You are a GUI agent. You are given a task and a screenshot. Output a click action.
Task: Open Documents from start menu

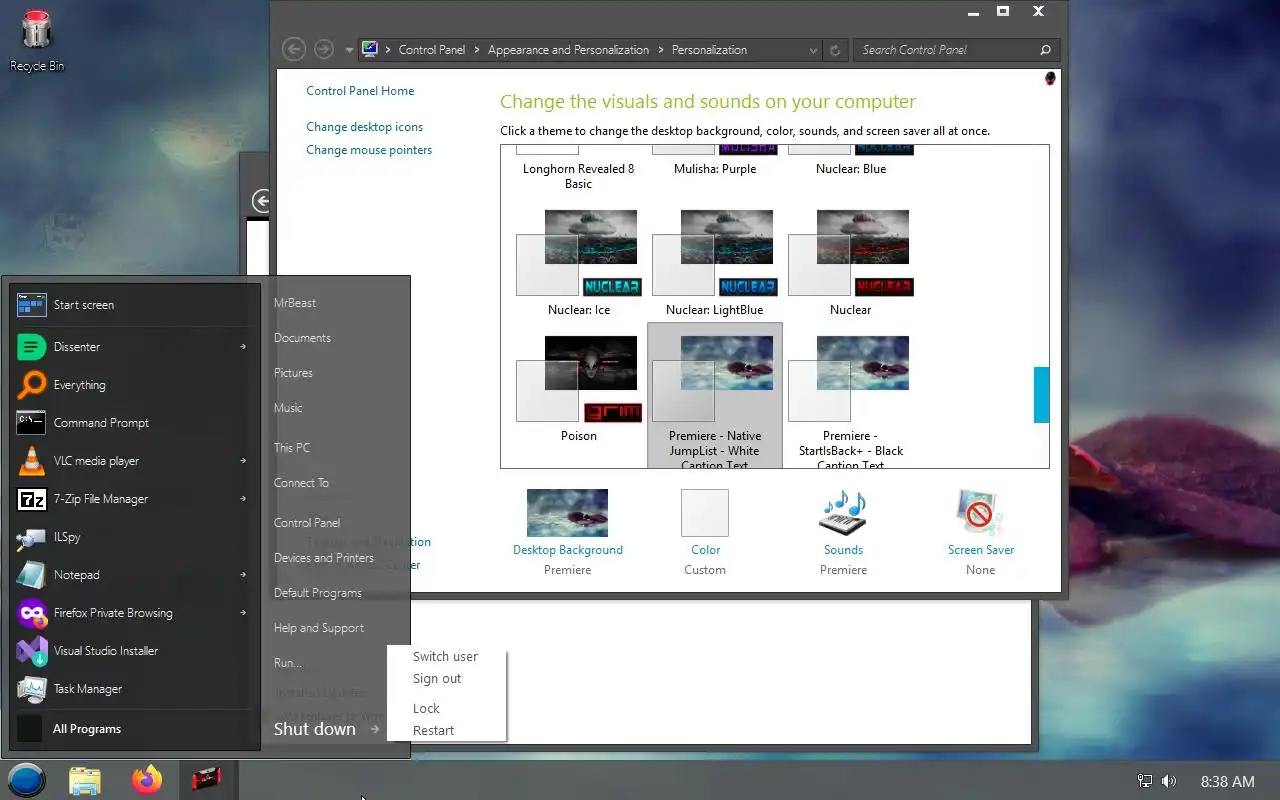pos(302,338)
